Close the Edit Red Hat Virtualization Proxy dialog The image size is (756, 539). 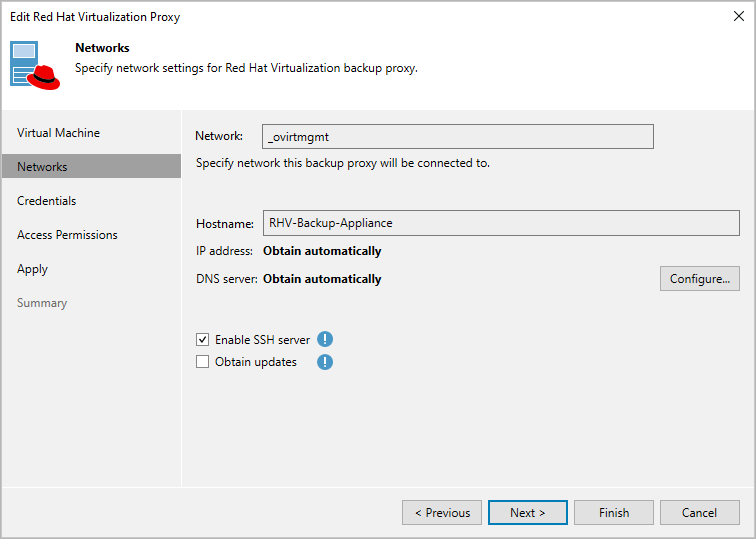[x=739, y=16]
